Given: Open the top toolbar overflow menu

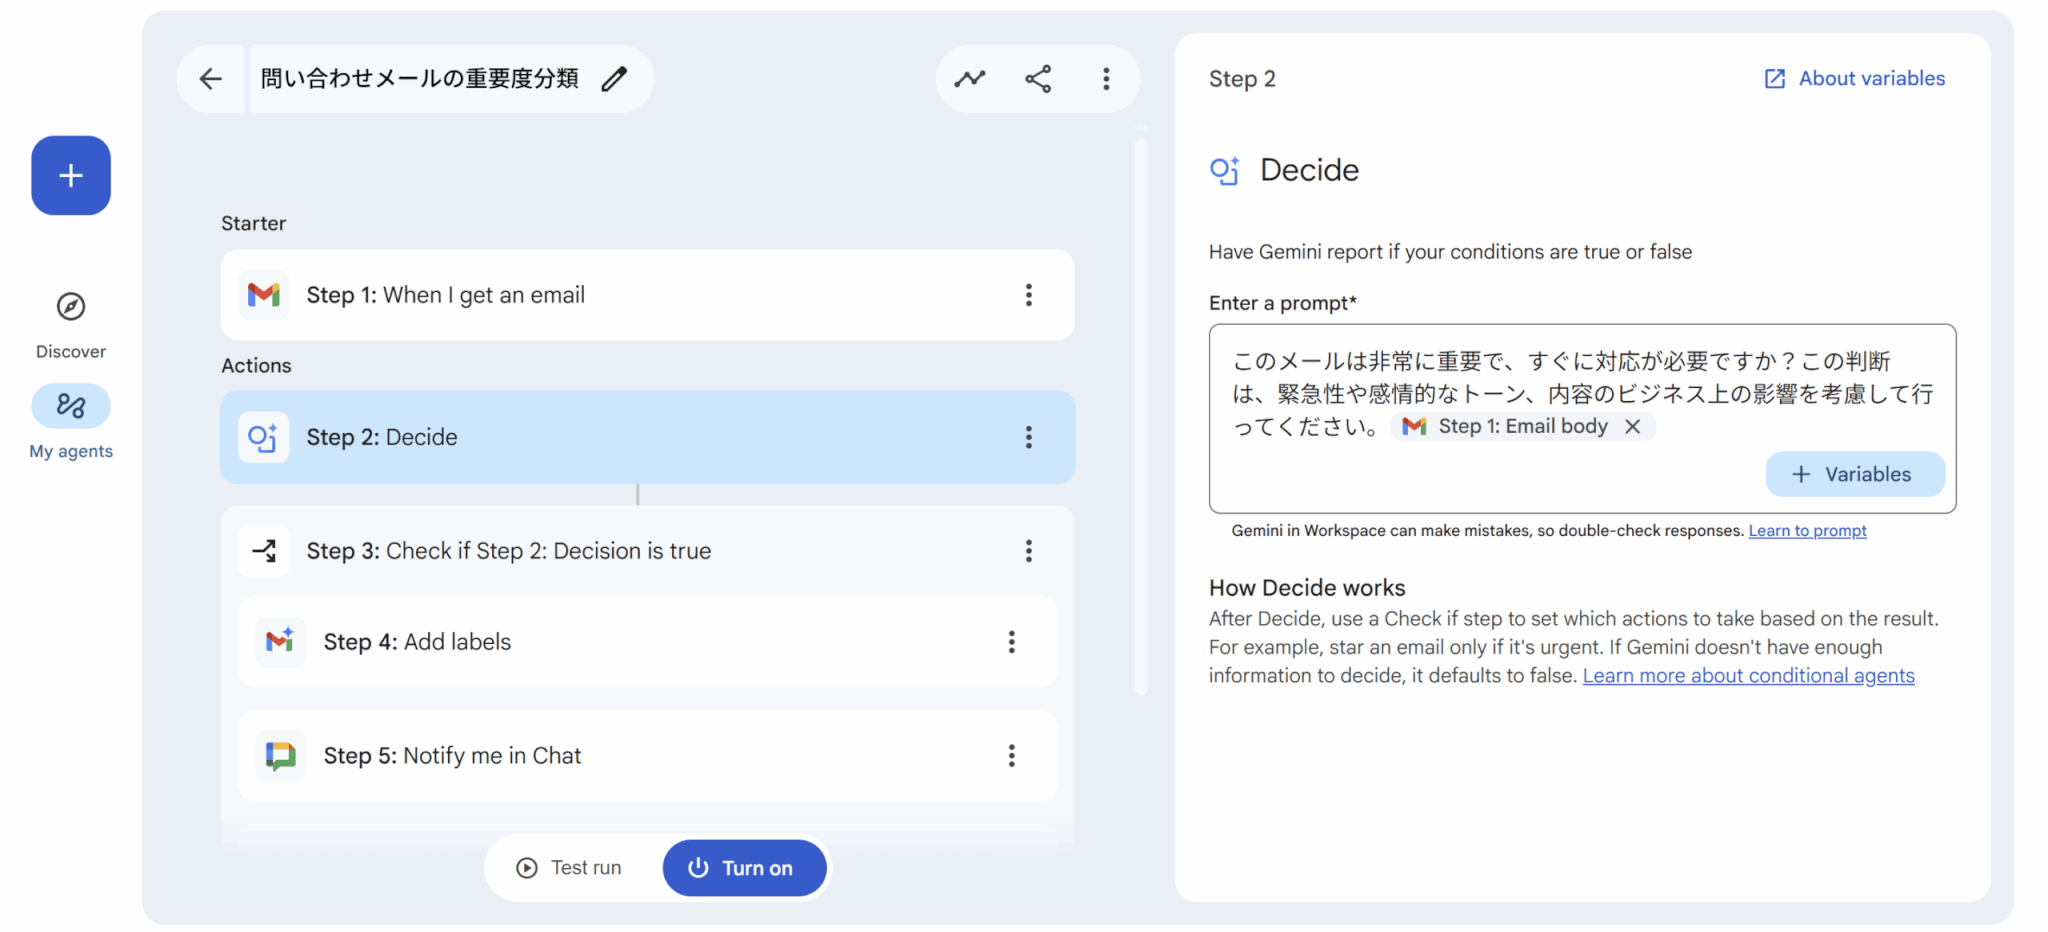Looking at the screenshot, I should (1105, 79).
